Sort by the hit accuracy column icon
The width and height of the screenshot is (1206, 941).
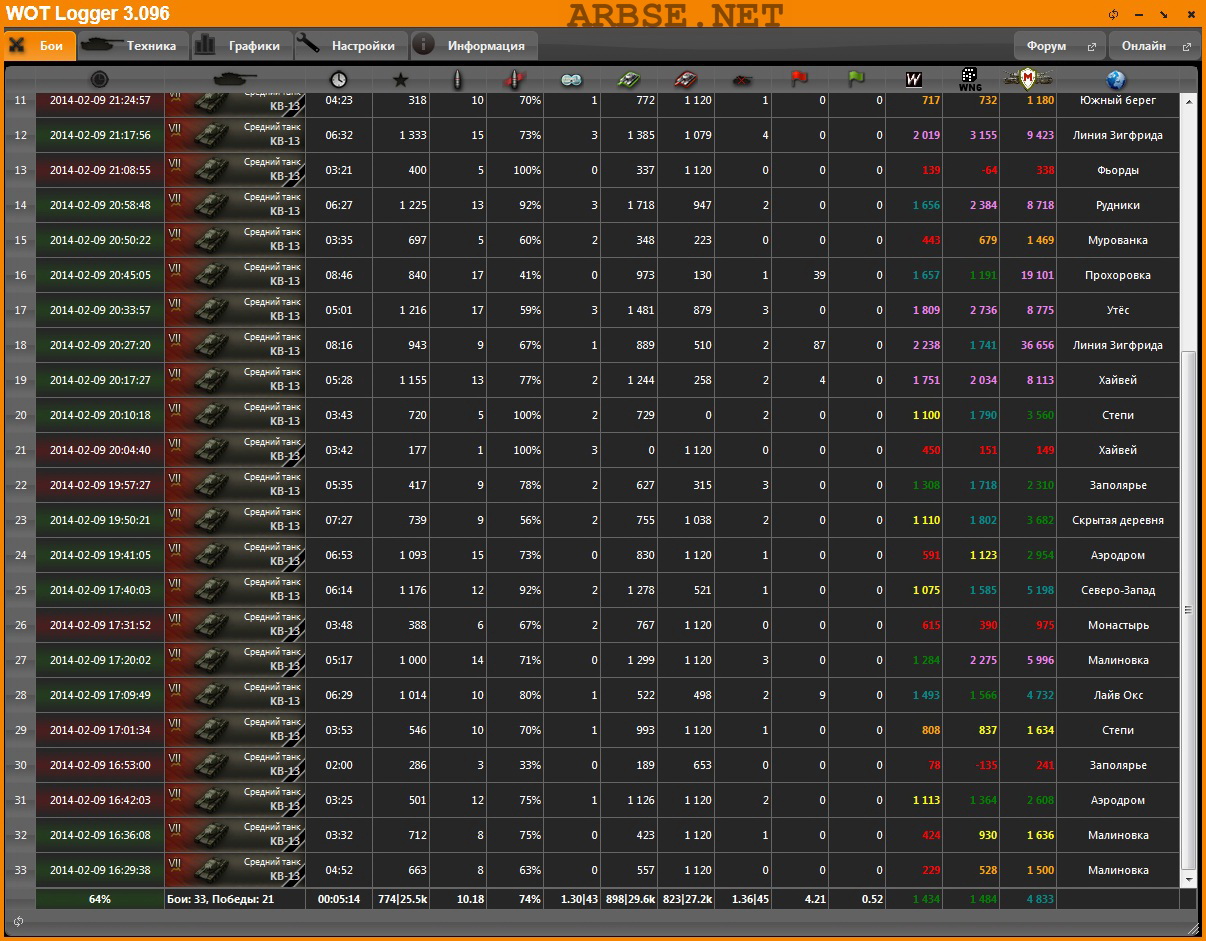[514, 79]
